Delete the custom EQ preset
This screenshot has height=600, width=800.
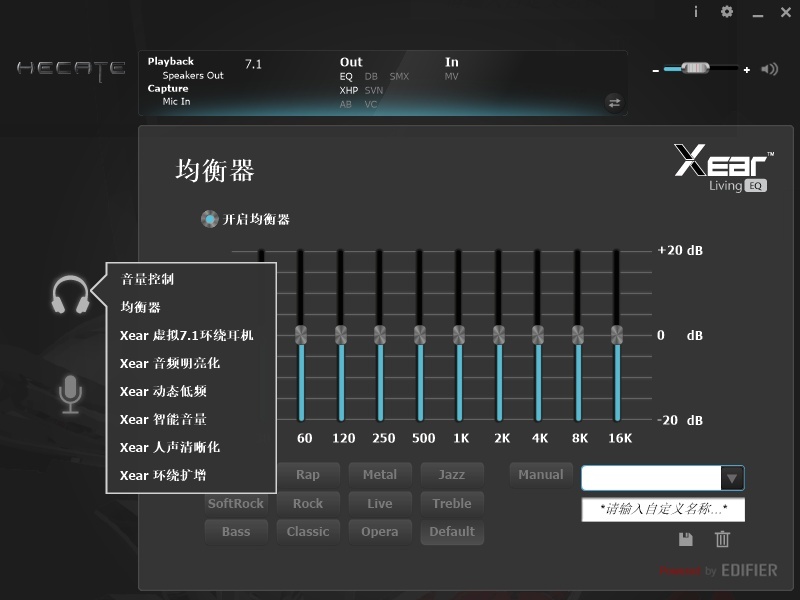point(722,539)
